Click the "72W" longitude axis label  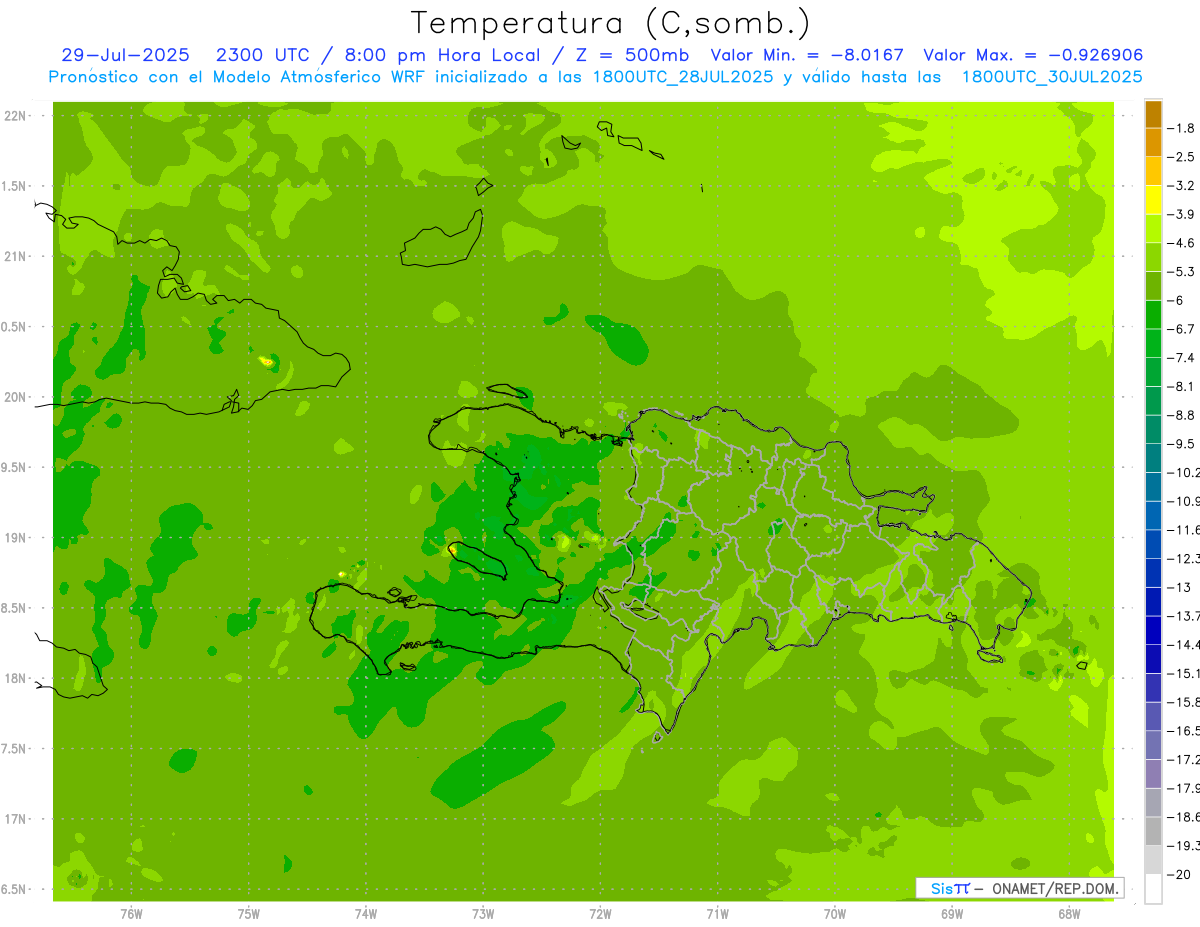tap(600, 913)
